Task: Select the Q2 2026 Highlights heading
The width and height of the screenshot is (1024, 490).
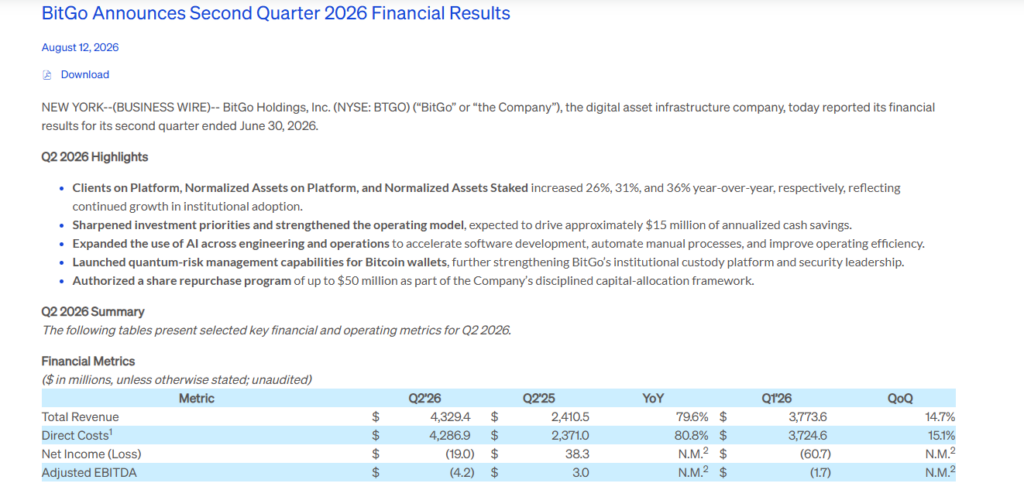Action: (x=95, y=157)
